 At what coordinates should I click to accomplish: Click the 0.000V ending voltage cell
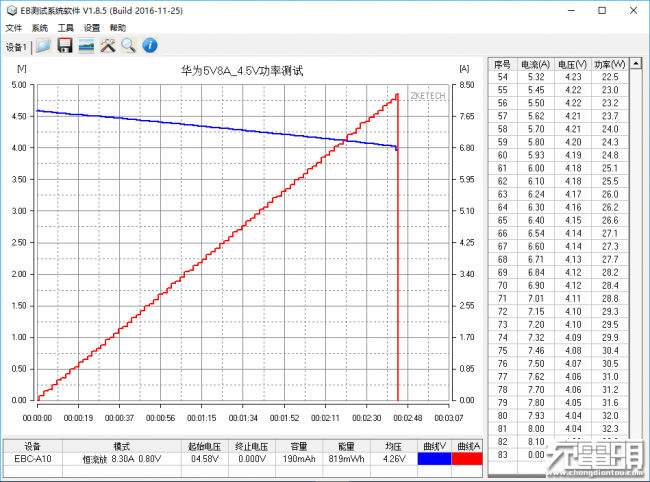coord(252,459)
